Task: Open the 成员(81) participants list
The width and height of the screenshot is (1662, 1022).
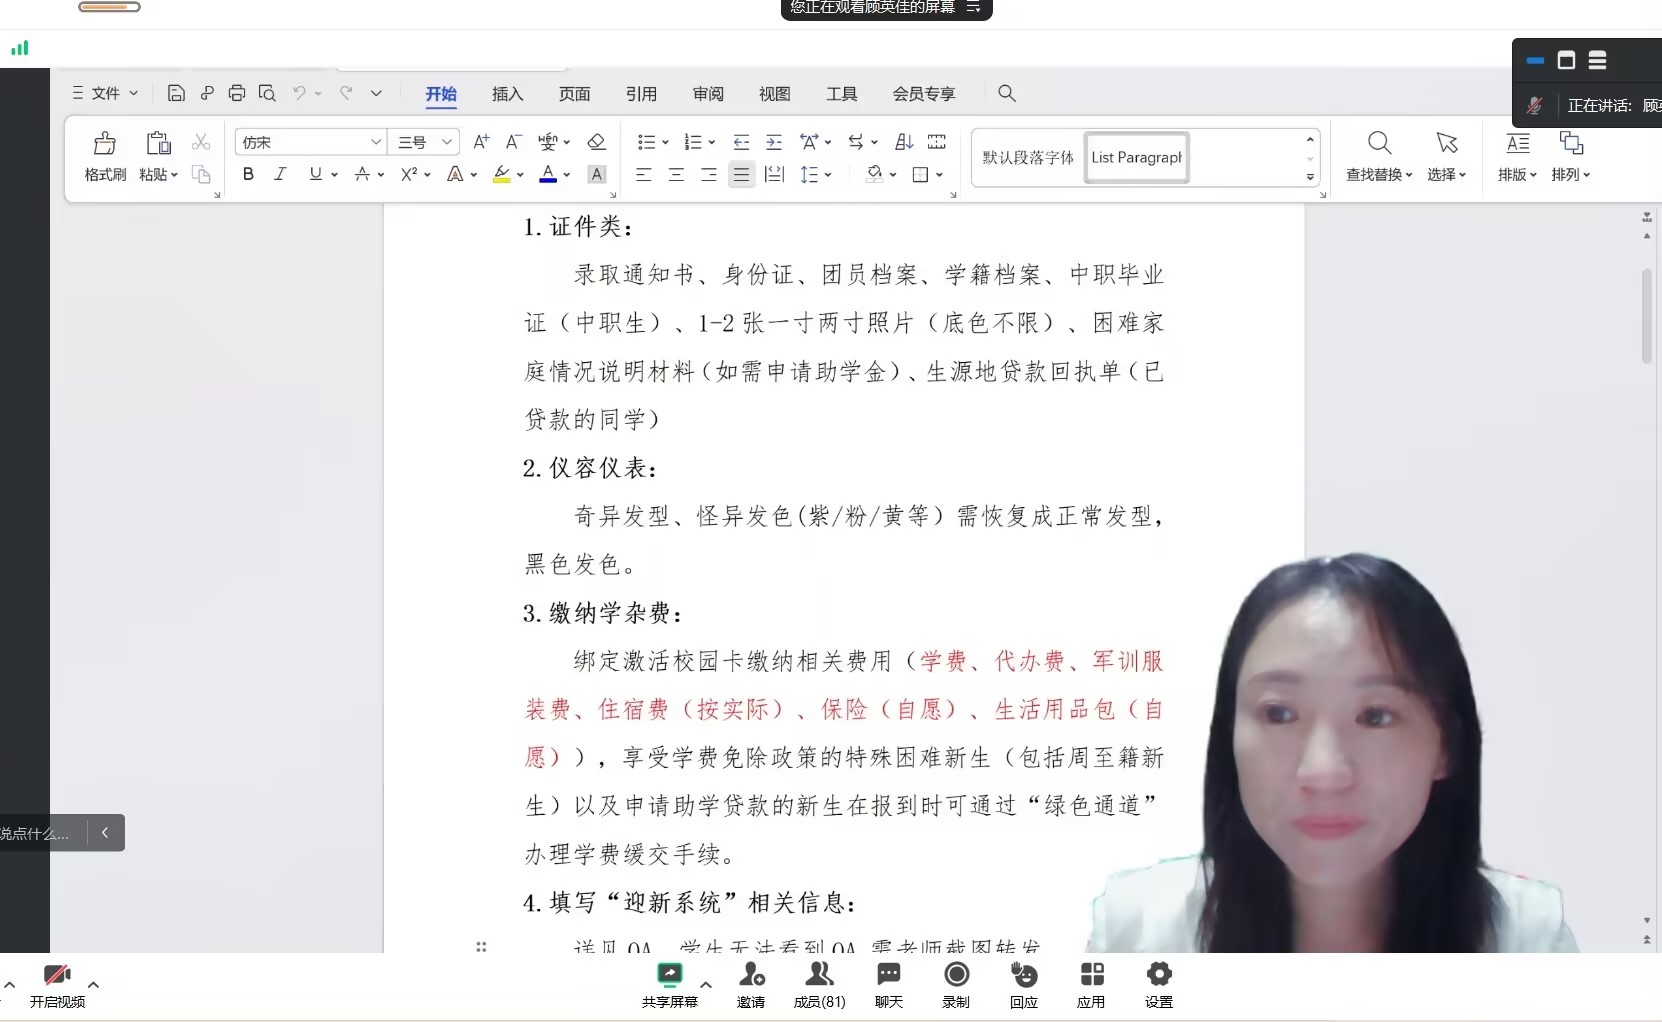Action: [x=819, y=984]
